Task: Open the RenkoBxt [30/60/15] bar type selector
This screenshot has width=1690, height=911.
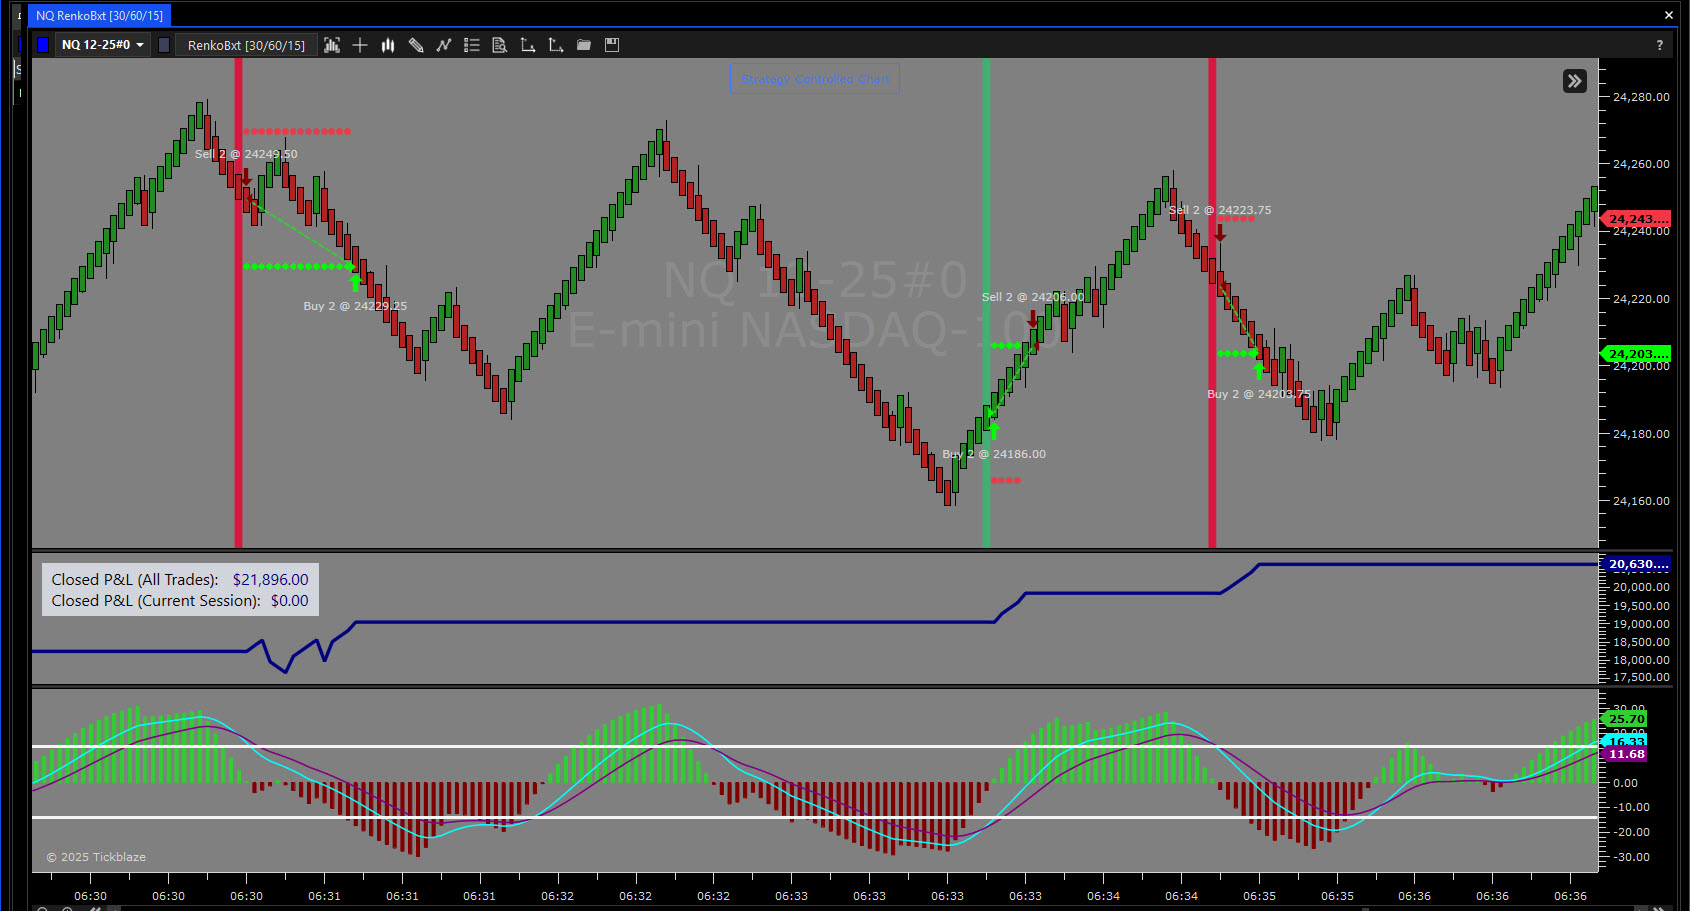Action: 246,45
